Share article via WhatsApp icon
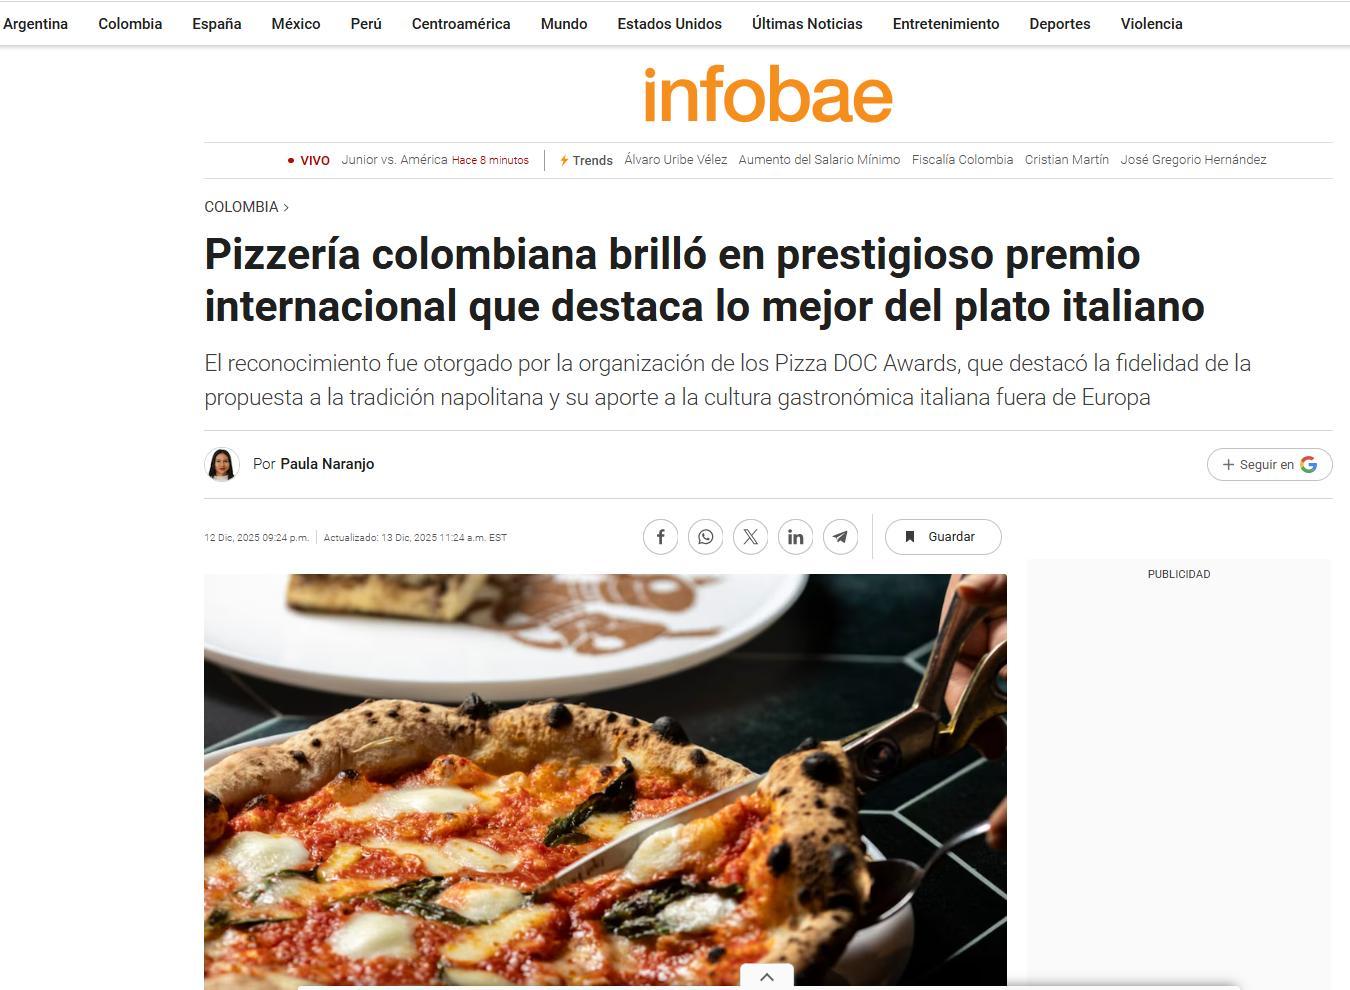This screenshot has height=990, width=1350. coord(705,537)
